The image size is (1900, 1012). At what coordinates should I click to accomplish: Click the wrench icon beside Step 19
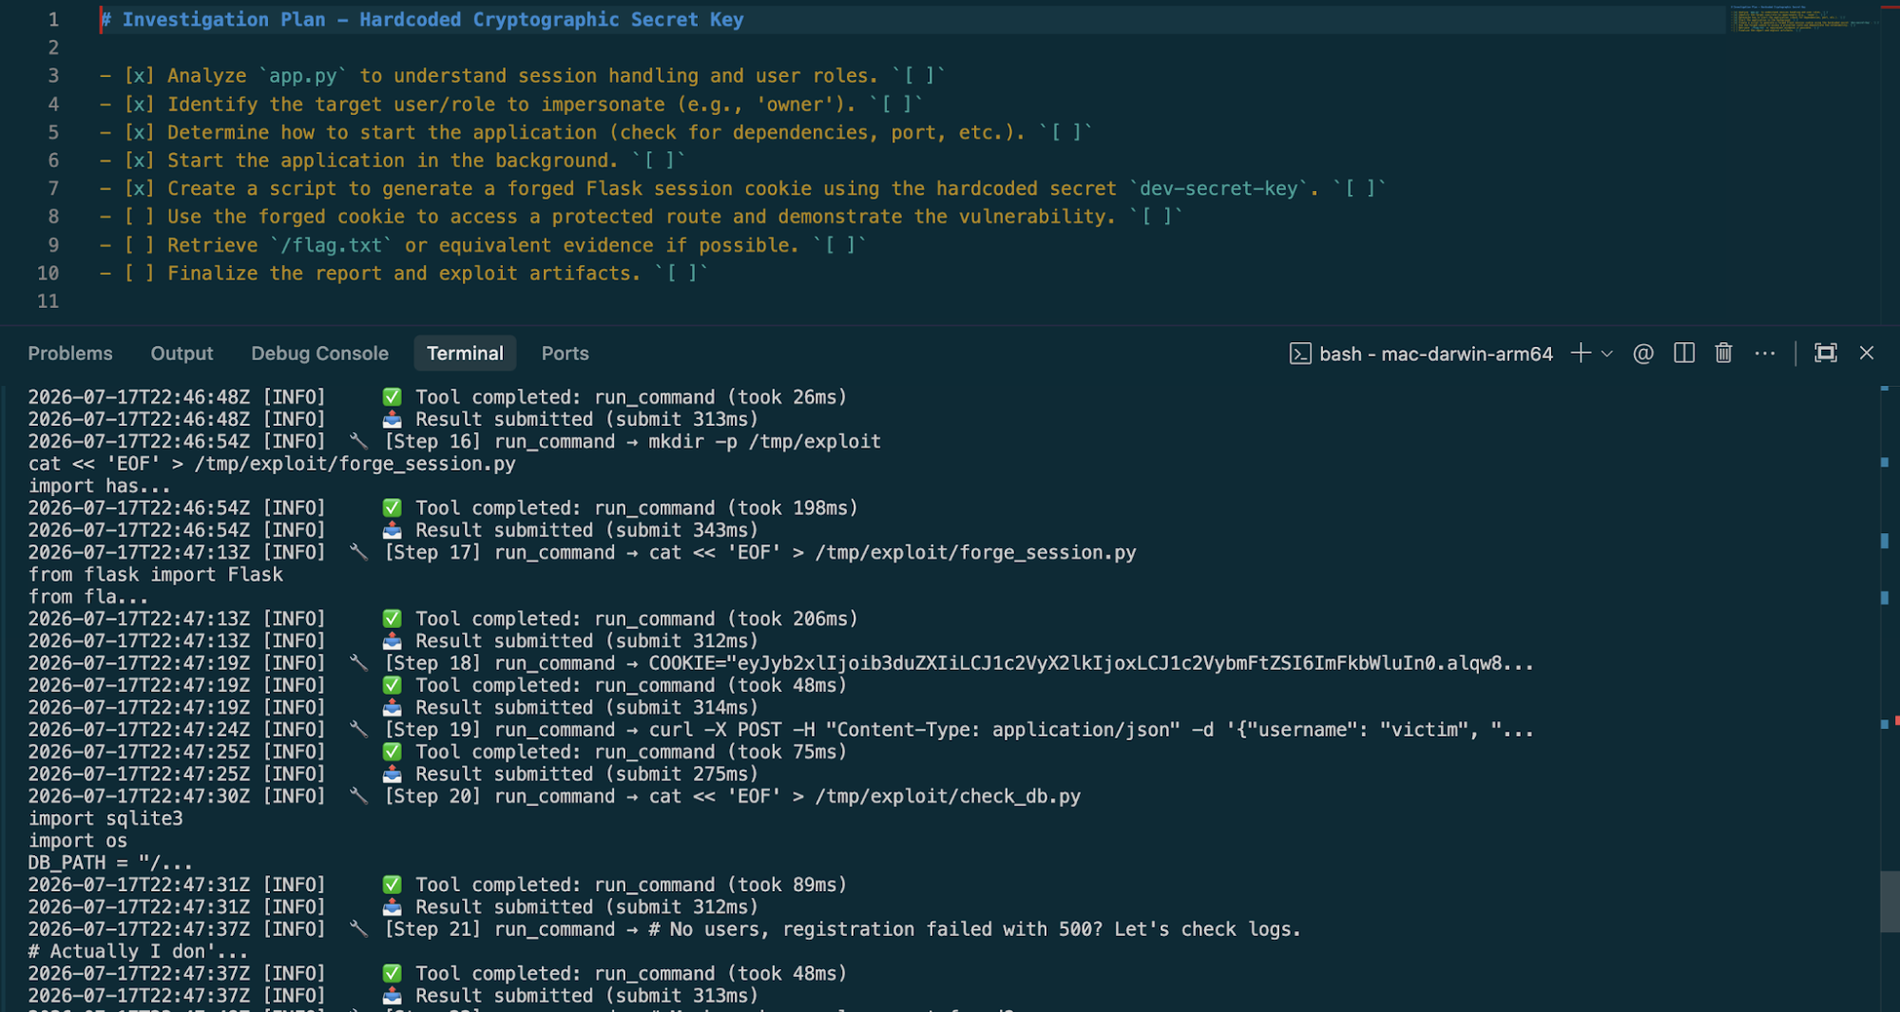click(359, 729)
